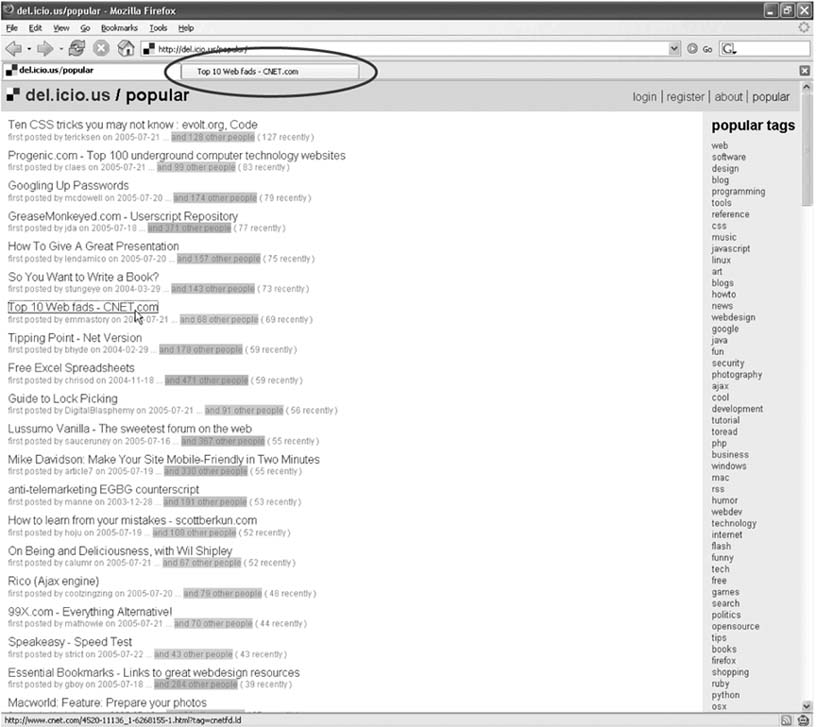Click the del.icio.us logo in page header

click(x=14, y=96)
